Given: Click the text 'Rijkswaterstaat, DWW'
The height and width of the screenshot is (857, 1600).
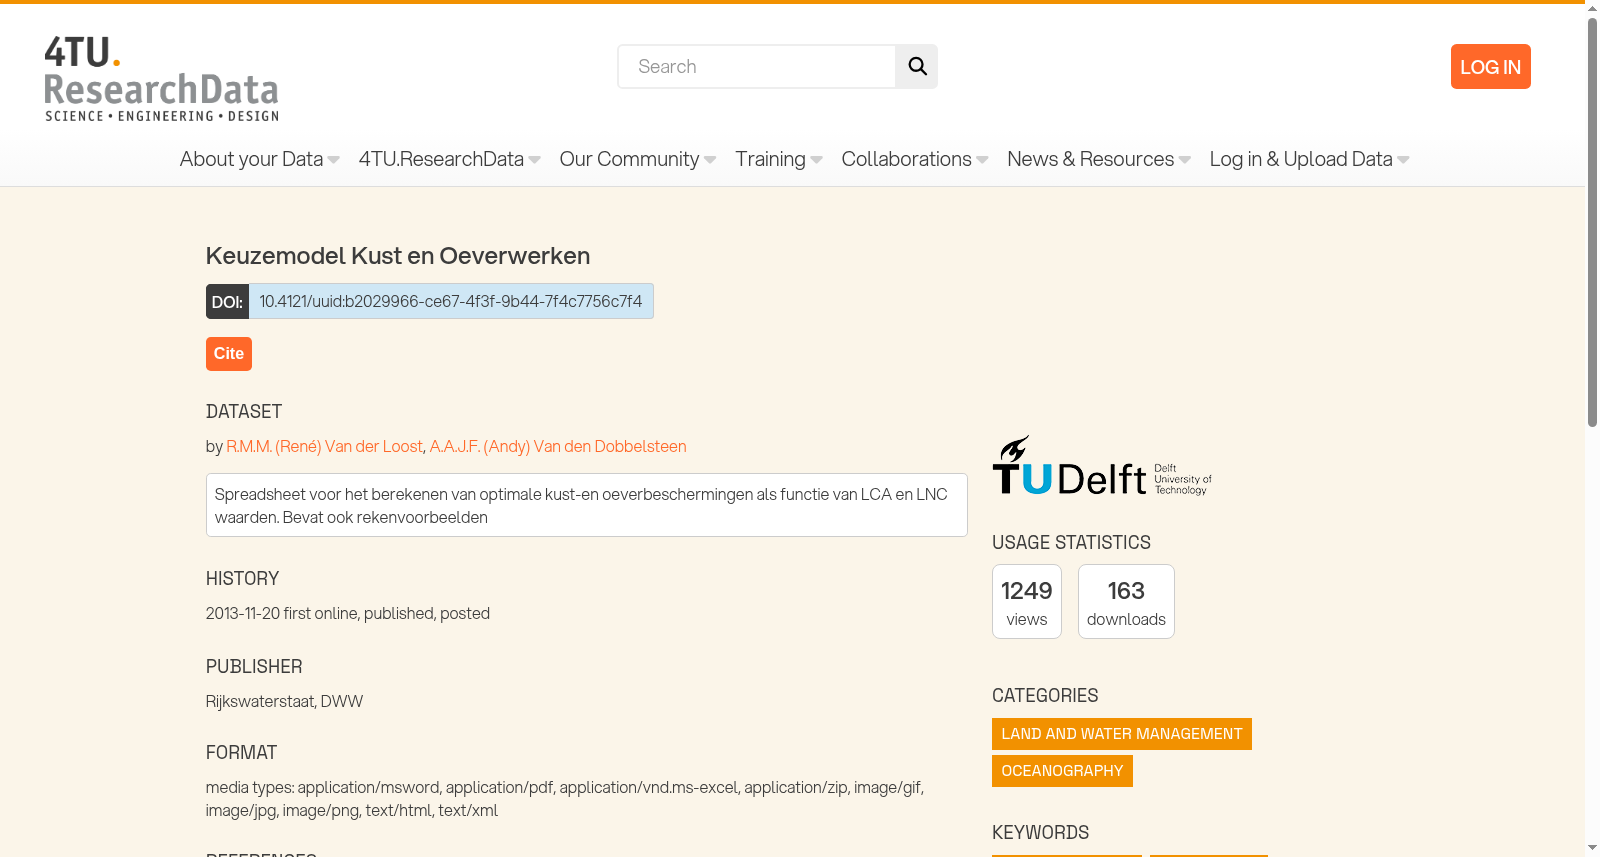Looking at the screenshot, I should coord(284,701).
